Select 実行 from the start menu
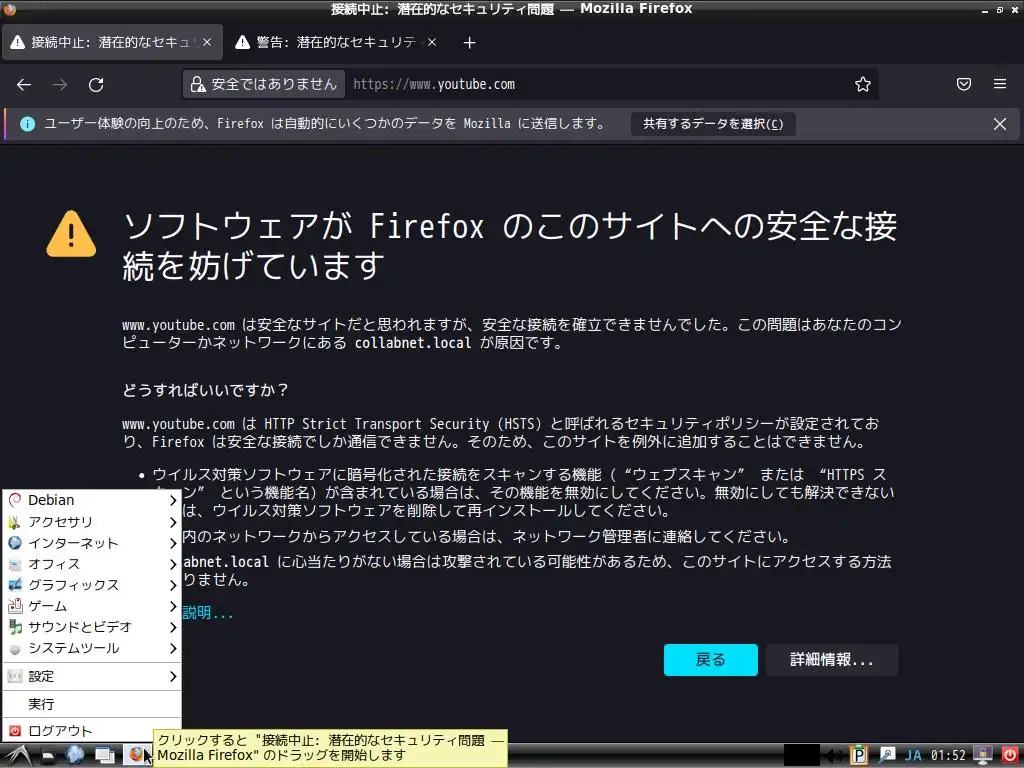The image size is (1024, 768). click(92, 704)
